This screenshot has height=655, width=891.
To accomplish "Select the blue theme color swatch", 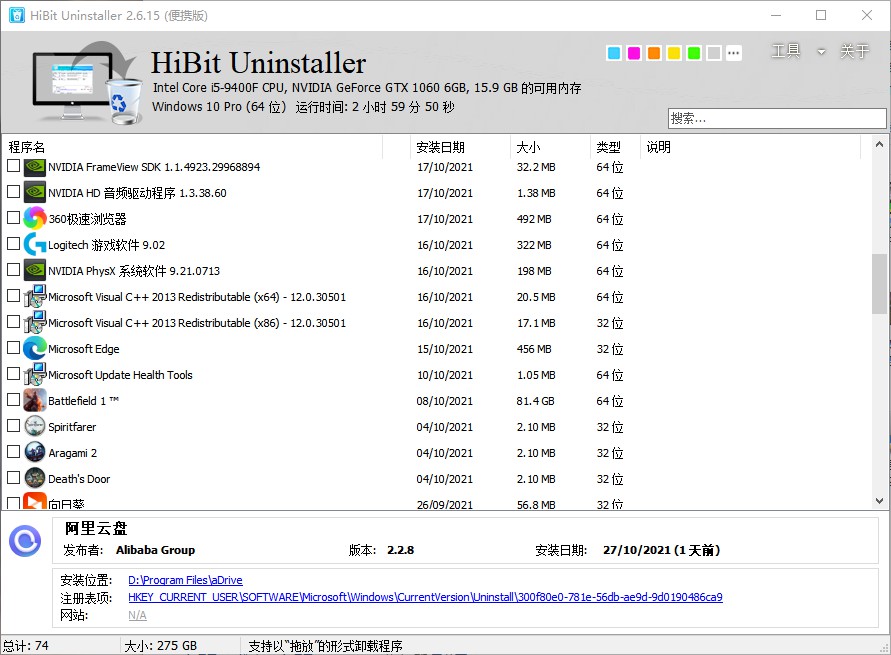I will [614, 53].
